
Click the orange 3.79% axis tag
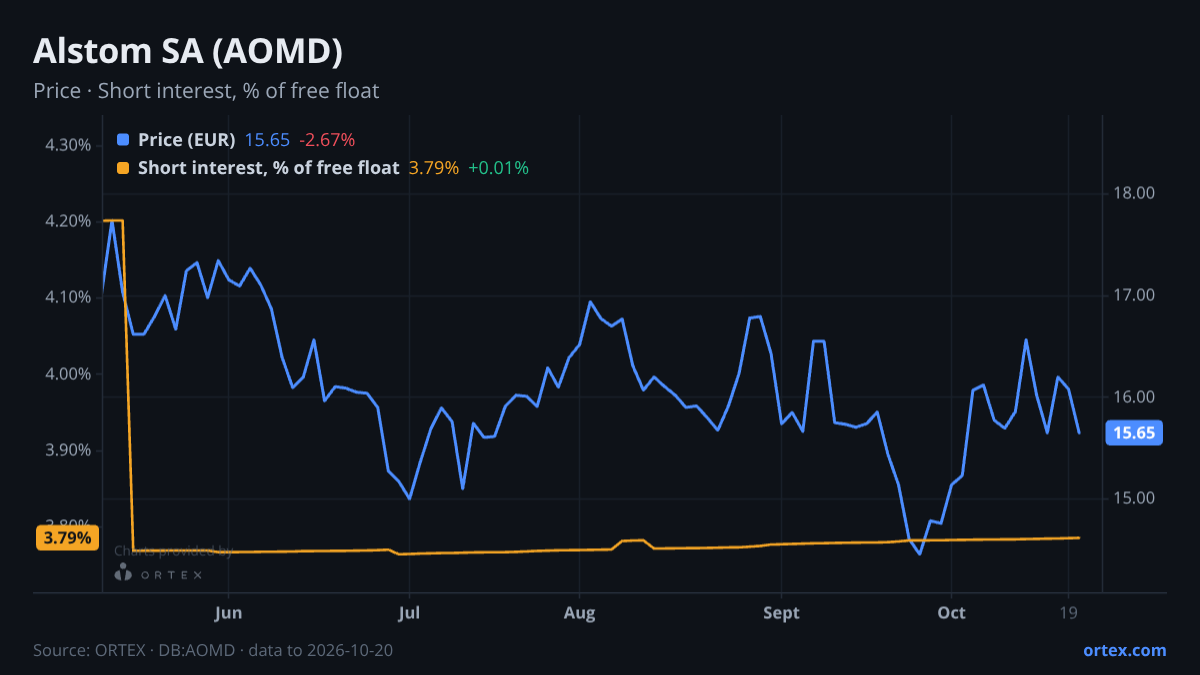pyautogui.click(x=68, y=538)
